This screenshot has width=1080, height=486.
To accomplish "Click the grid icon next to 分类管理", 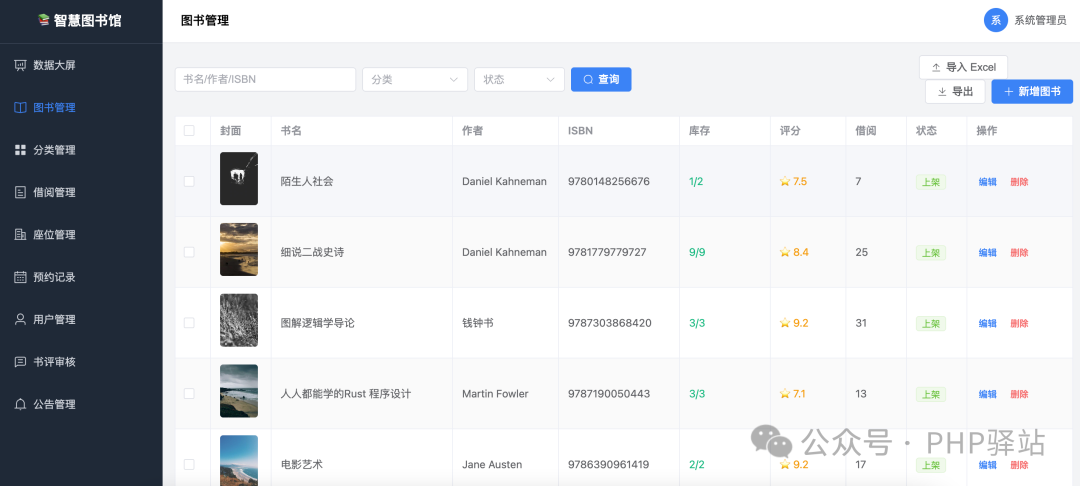I will pyautogui.click(x=21, y=150).
